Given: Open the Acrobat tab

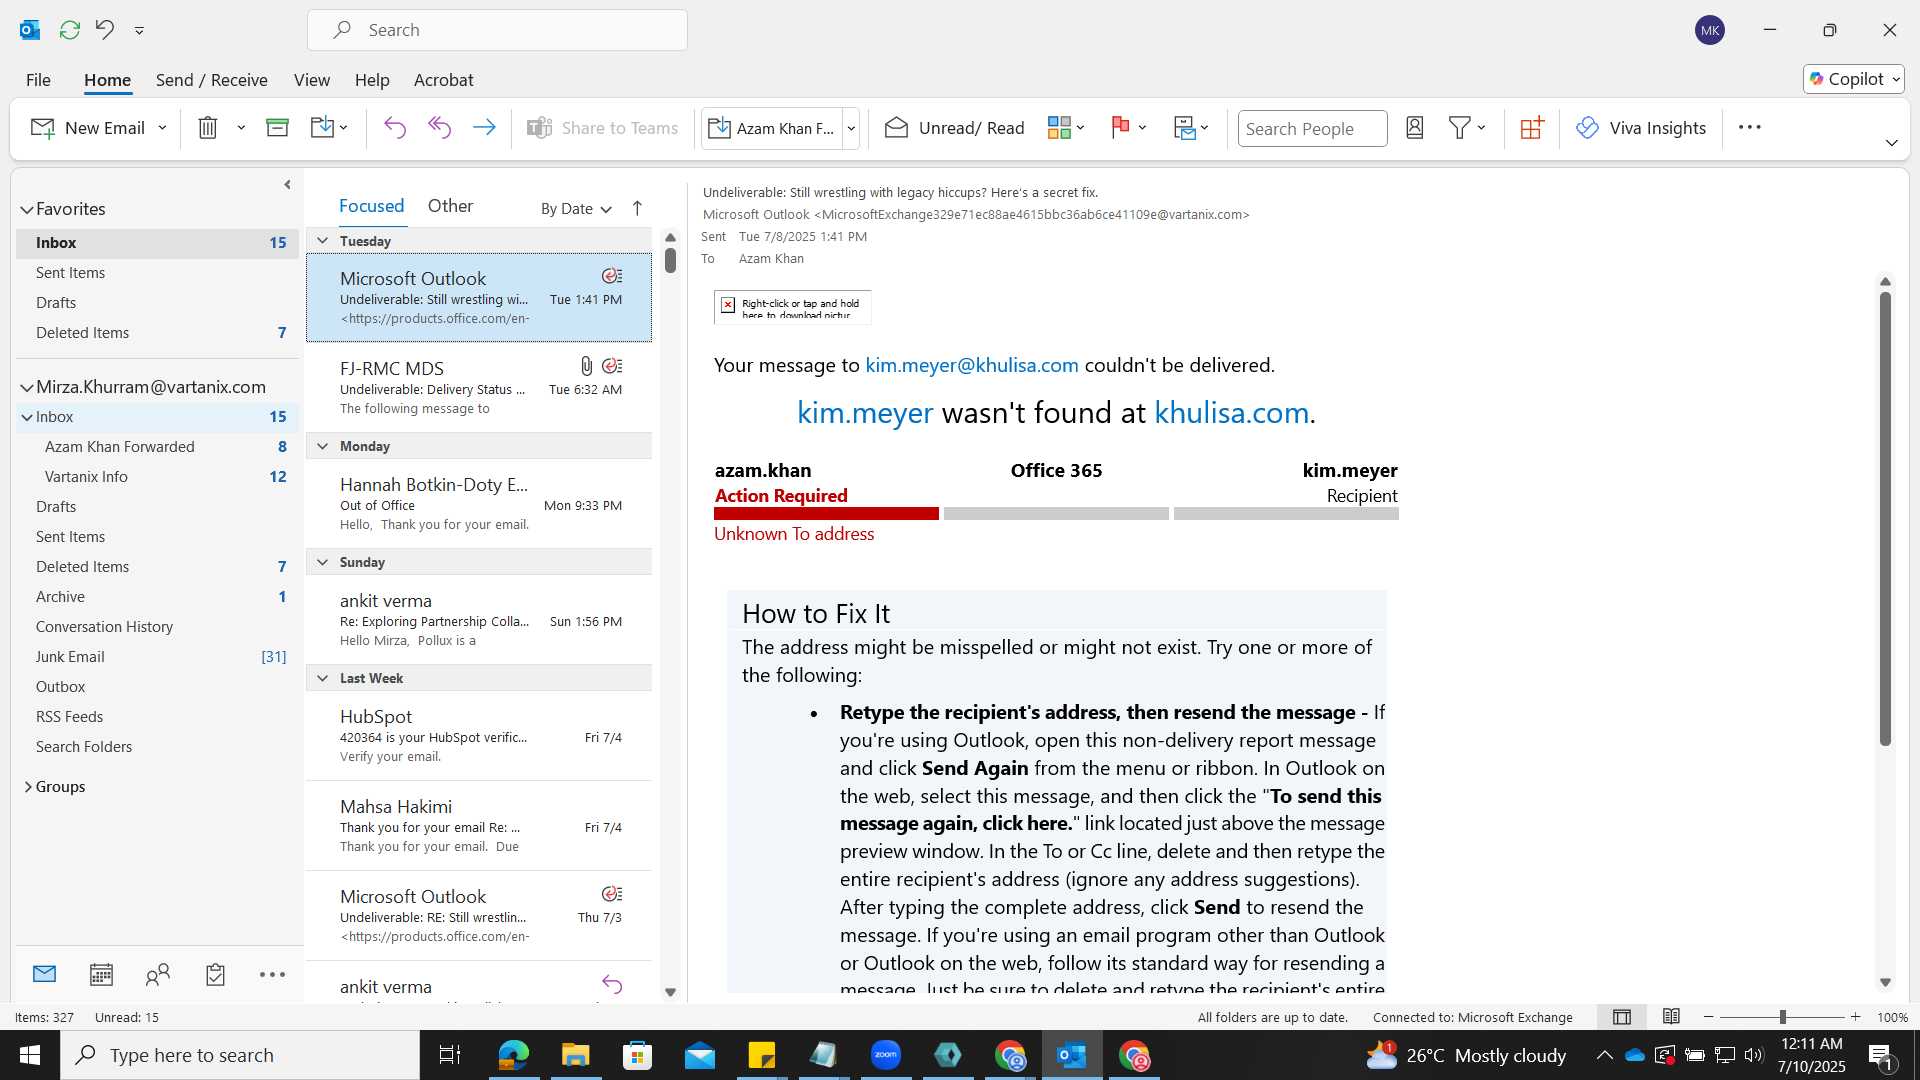Looking at the screenshot, I should coord(443,80).
